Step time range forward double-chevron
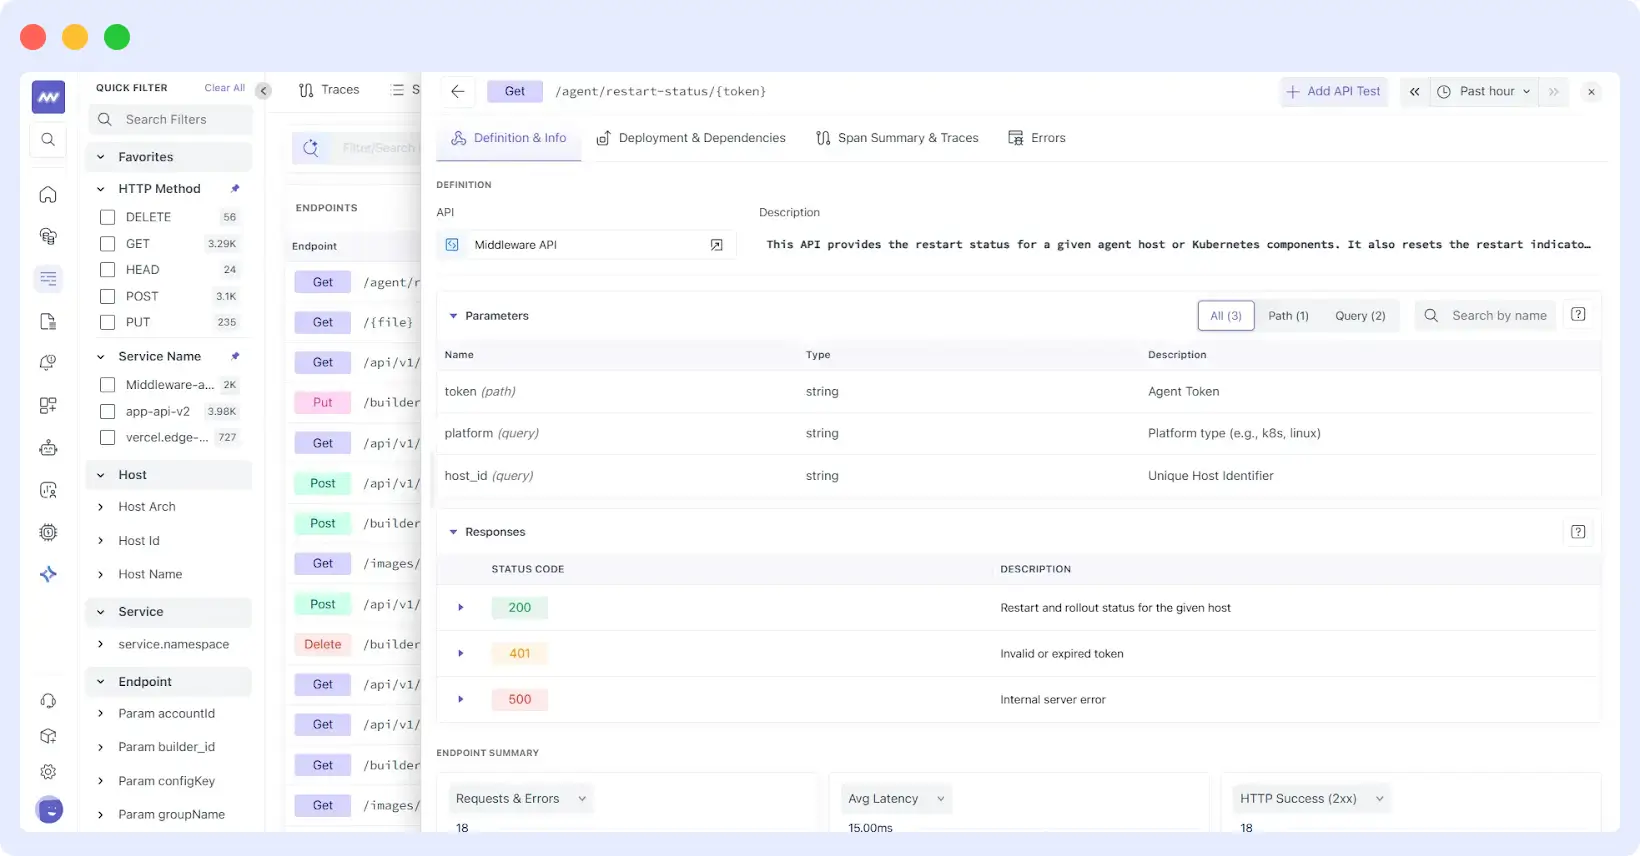This screenshot has height=856, width=1640. pyautogui.click(x=1554, y=91)
